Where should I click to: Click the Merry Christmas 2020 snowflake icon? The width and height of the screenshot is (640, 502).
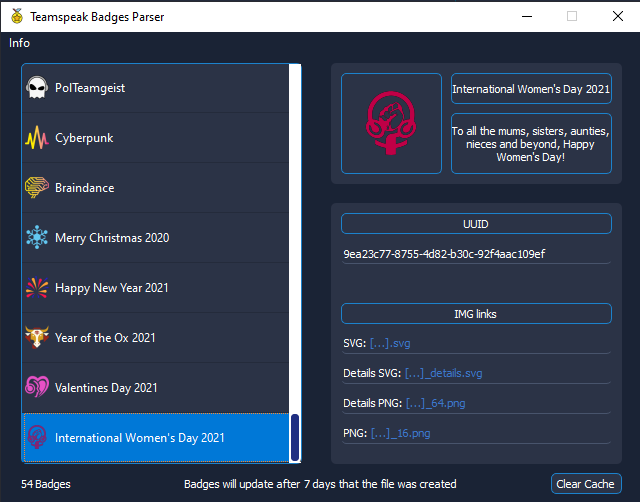click(x=37, y=238)
